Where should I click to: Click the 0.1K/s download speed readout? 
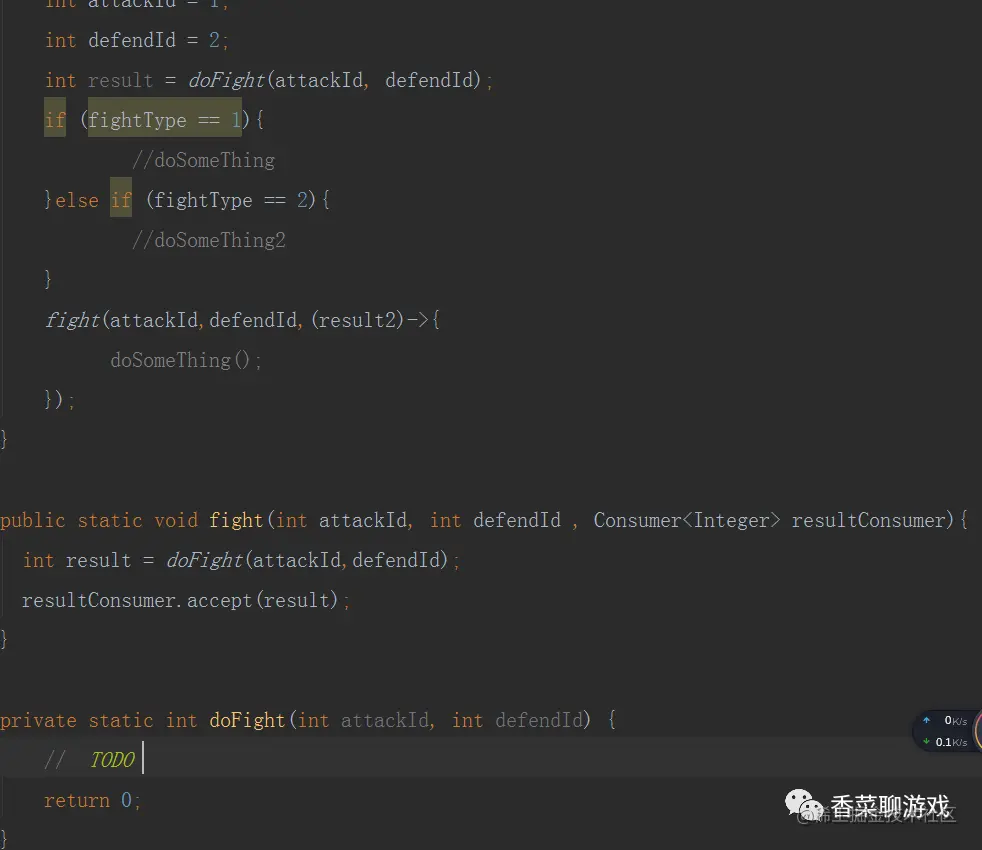point(951,742)
